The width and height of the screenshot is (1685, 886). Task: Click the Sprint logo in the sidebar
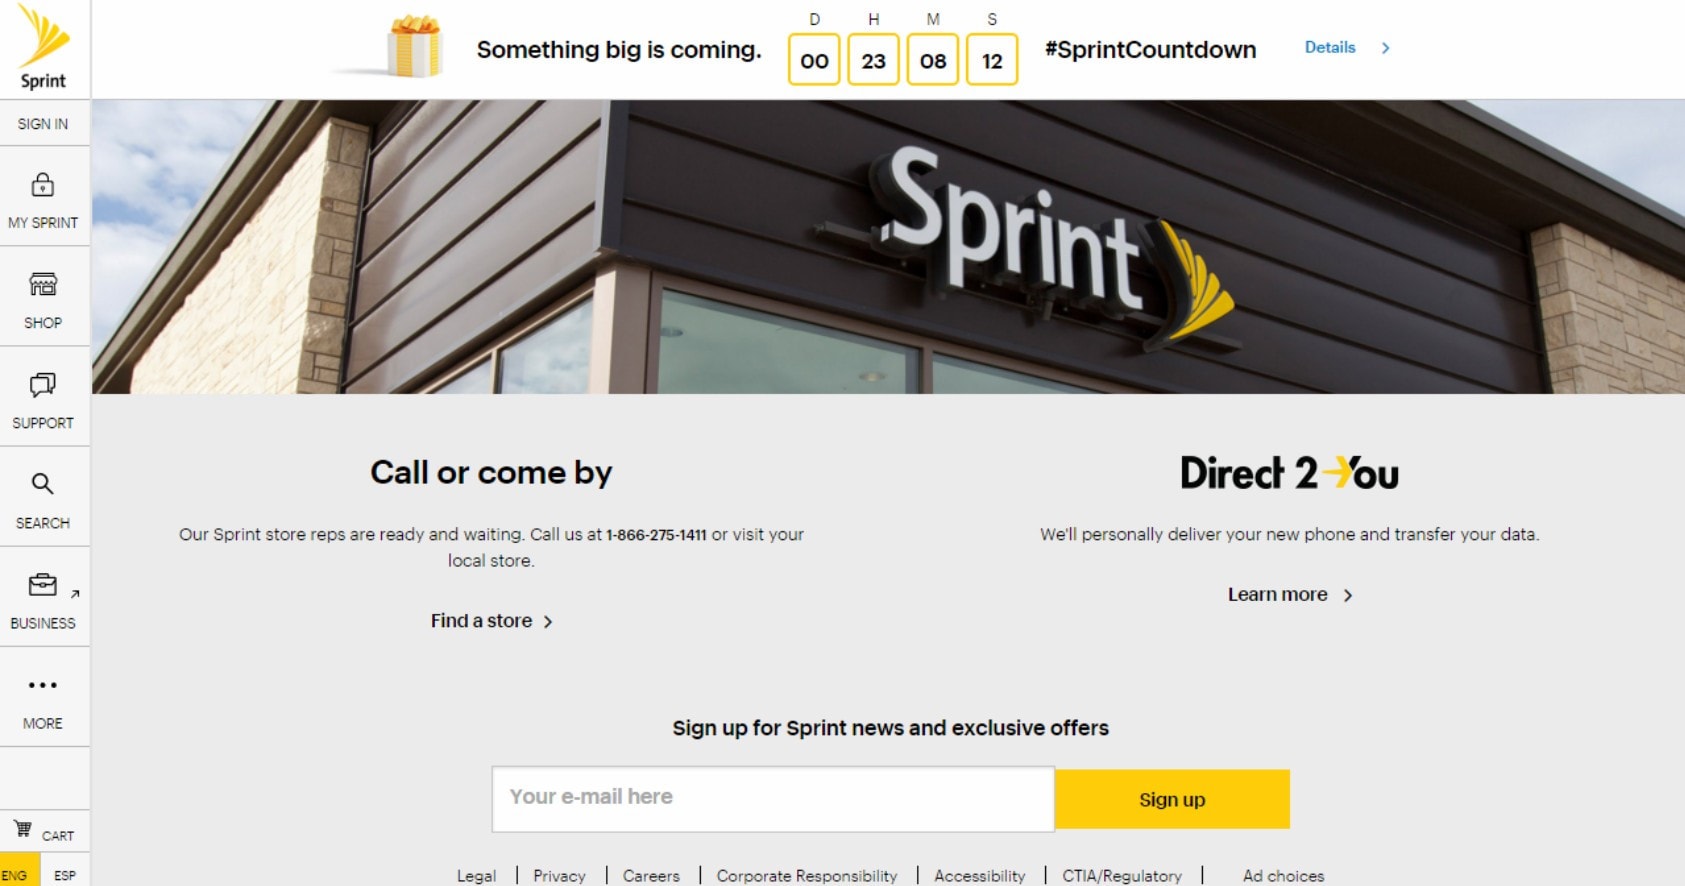[x=43, y=48]
